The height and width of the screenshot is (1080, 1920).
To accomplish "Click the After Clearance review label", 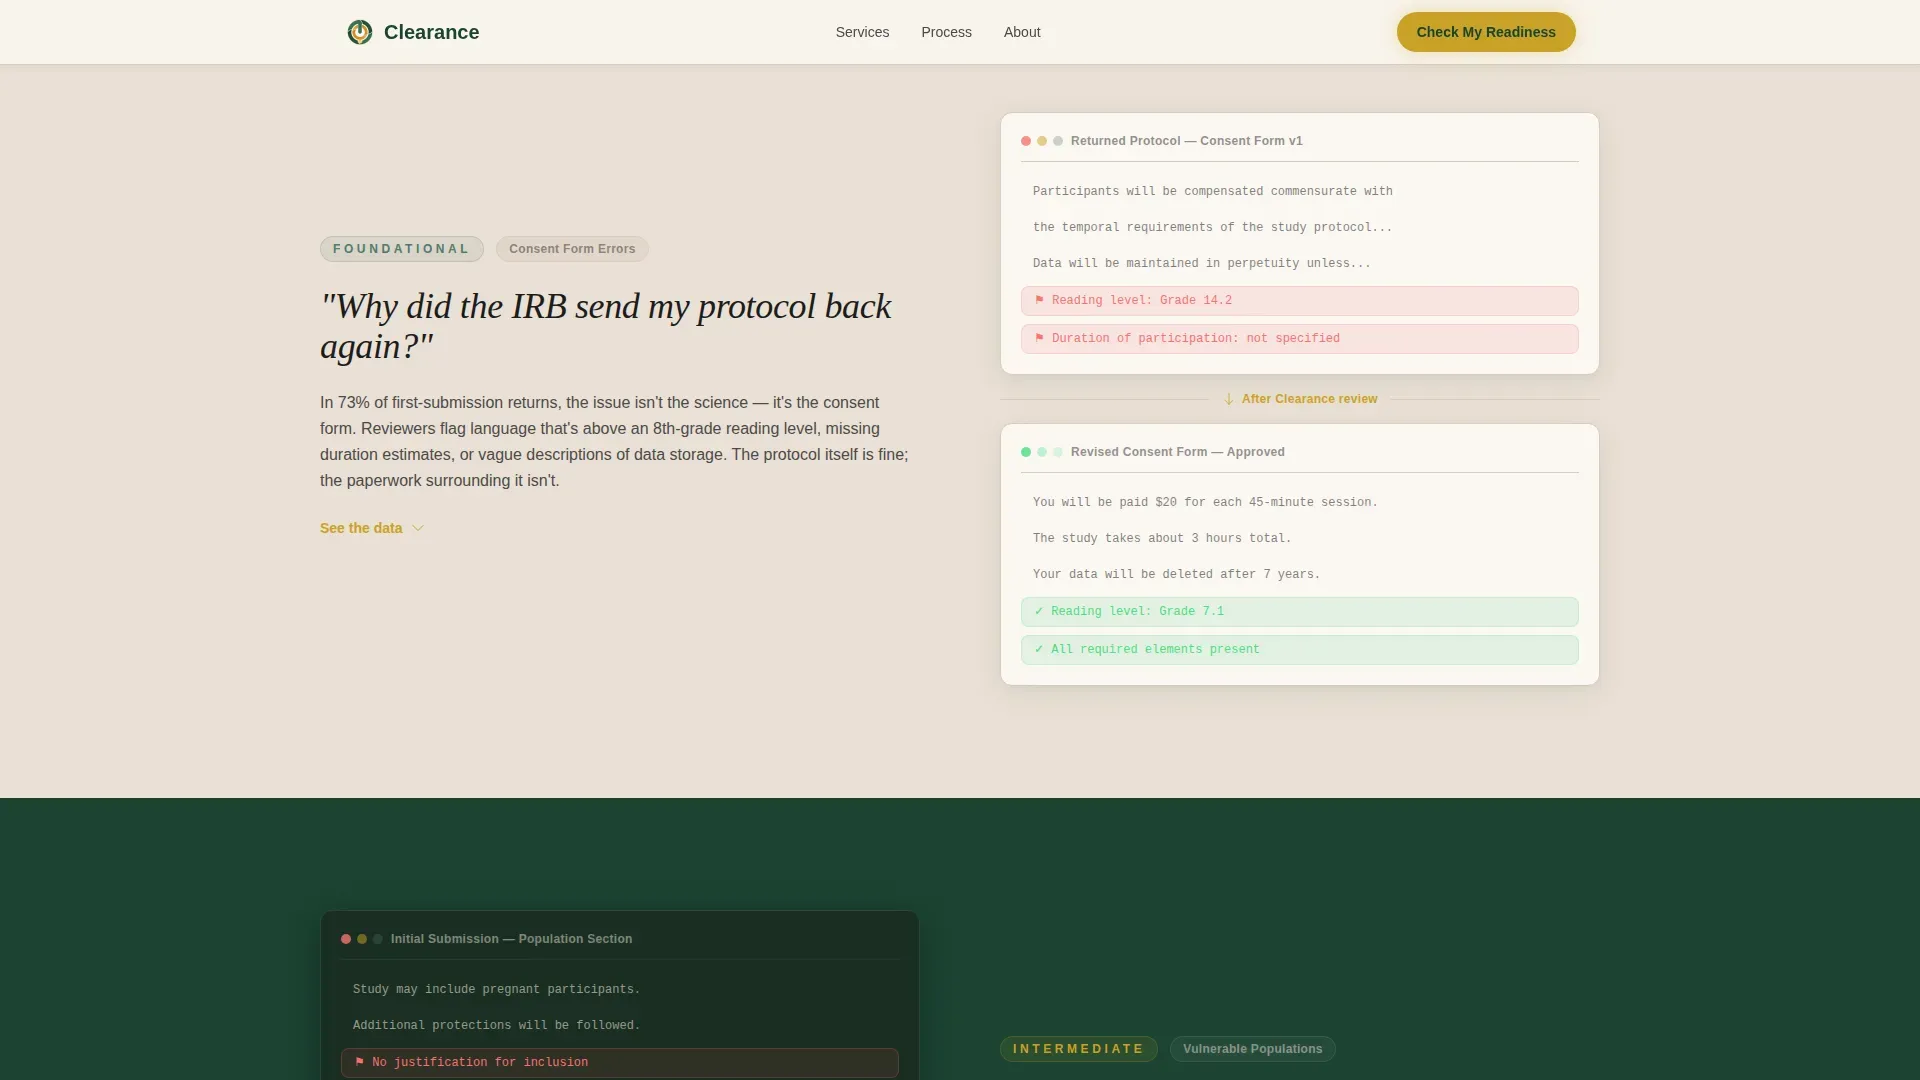I will pyautogui.click(x=1309, y=399).
